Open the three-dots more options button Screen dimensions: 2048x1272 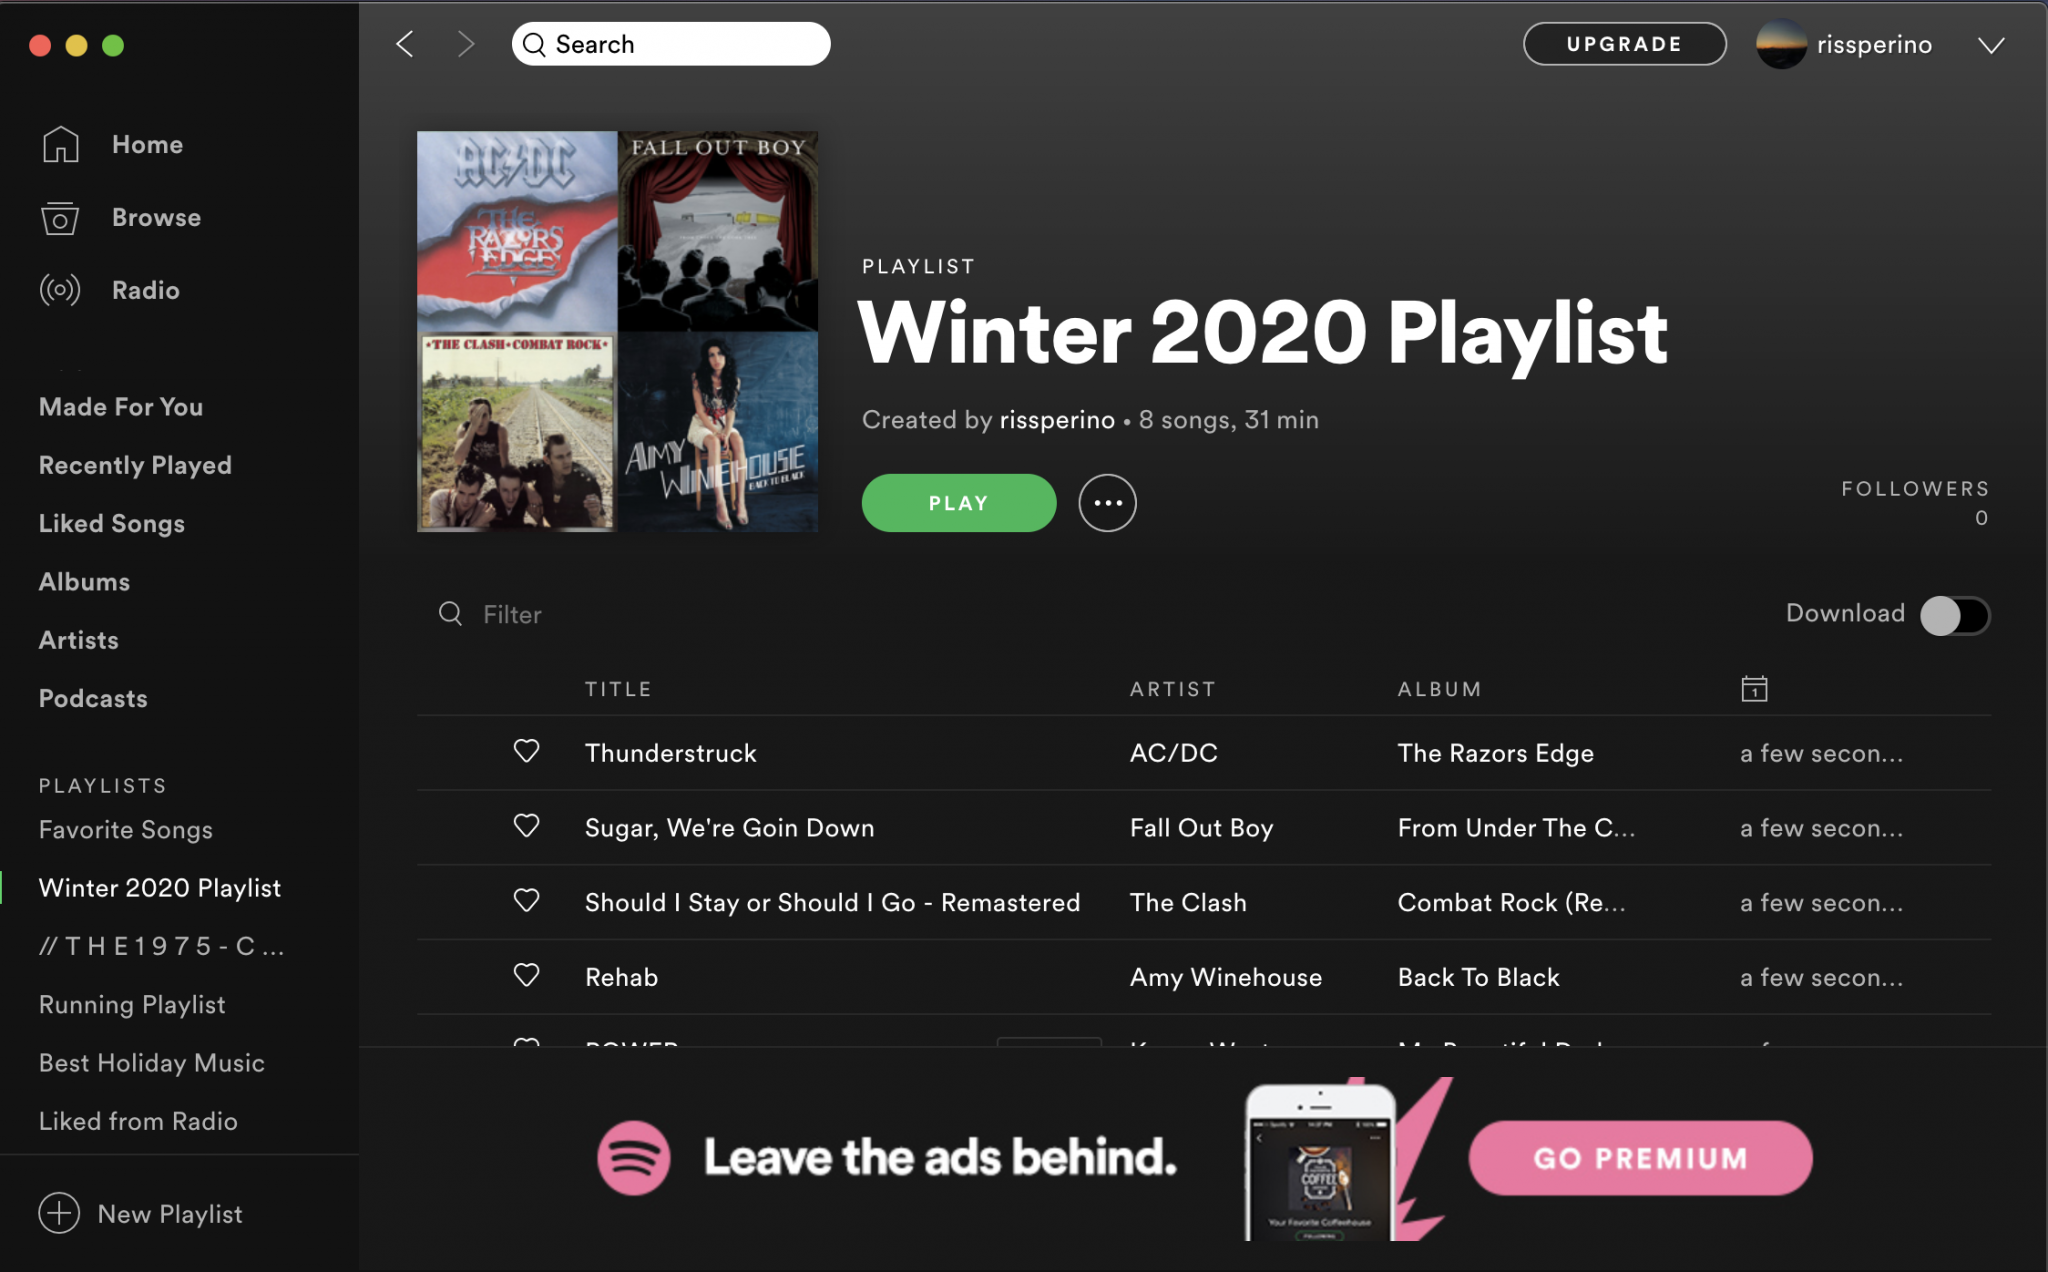pyautogui.click(x=1107, y=503)
